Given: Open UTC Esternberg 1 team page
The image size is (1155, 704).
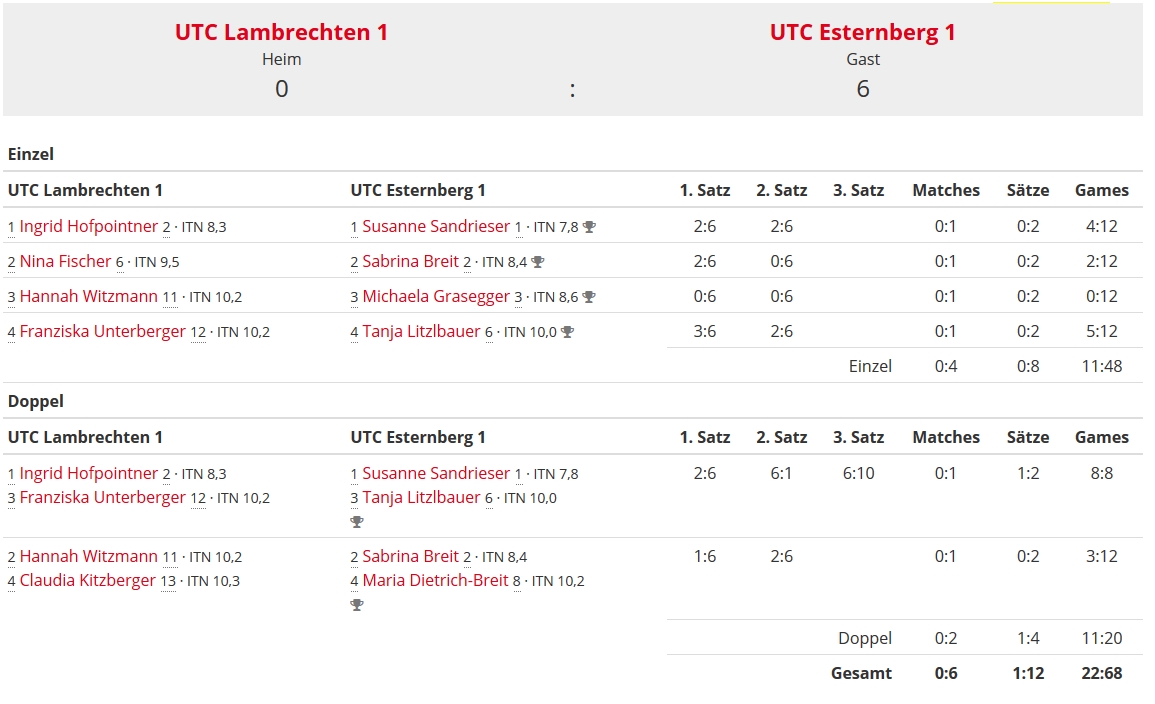Looking at the screenshot, I should [x=862, y=32].
